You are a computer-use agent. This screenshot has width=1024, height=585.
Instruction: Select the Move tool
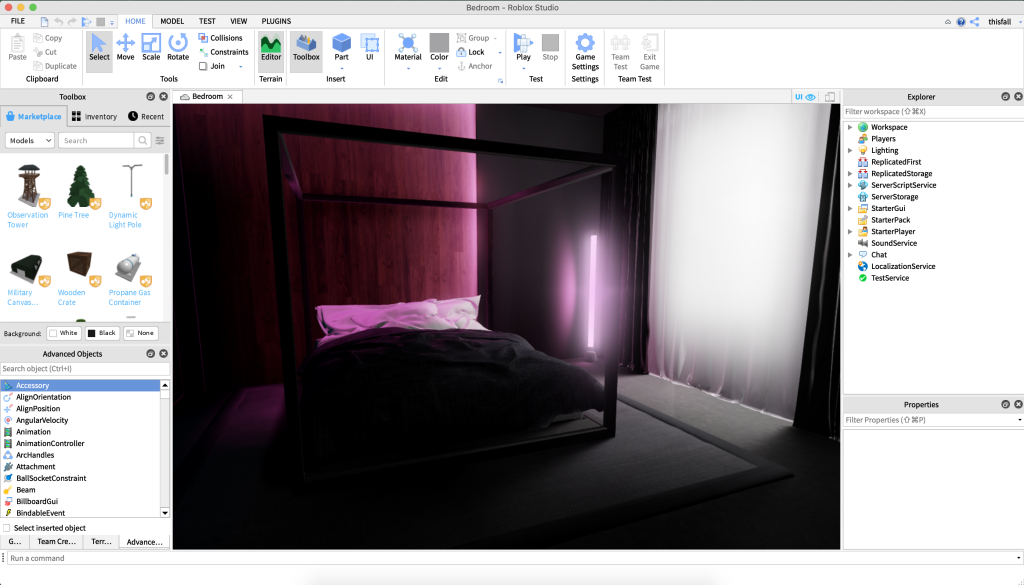click(125, 47)
